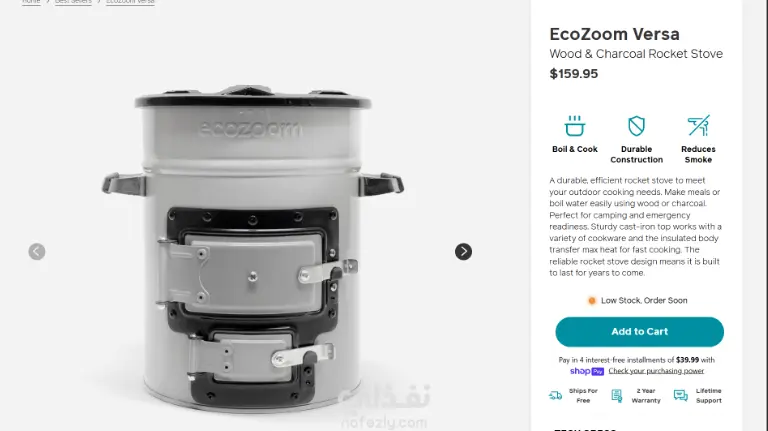Click the Ships For Free truck icon
Image resolution: width=768 pixels, height=431 pixels.
point(556,396)
